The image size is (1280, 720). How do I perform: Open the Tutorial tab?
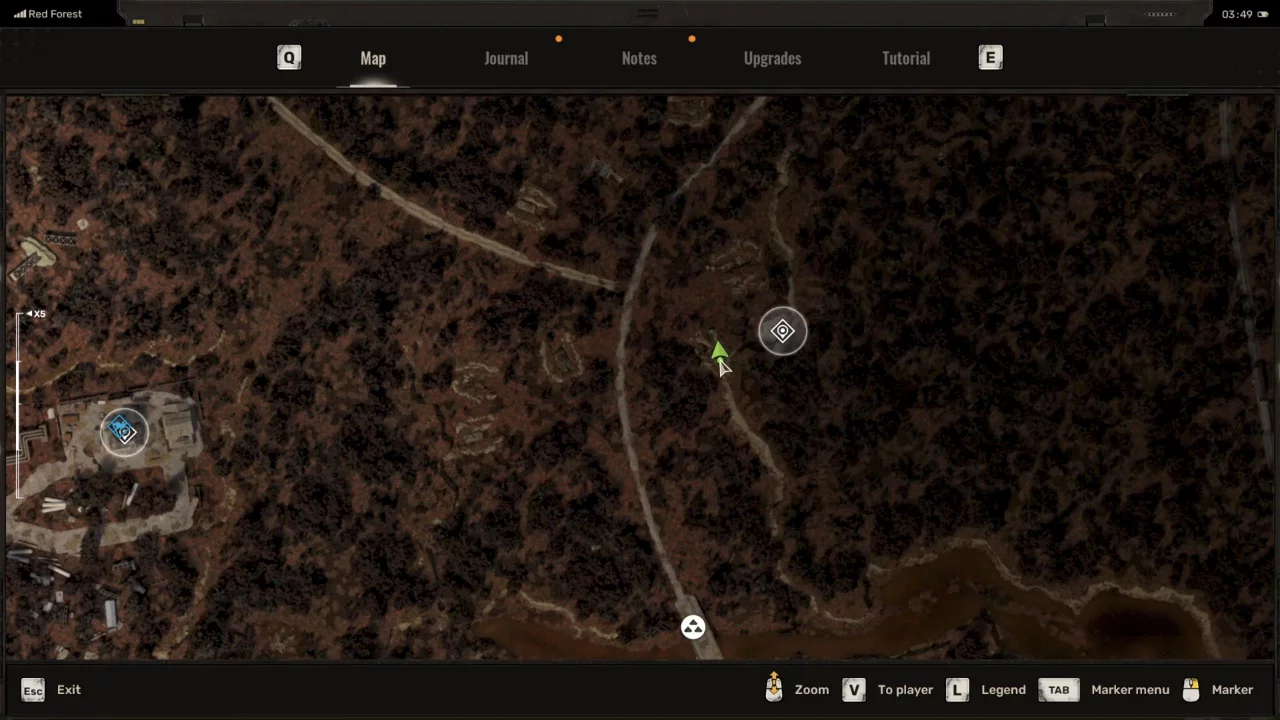pos(906,58)
